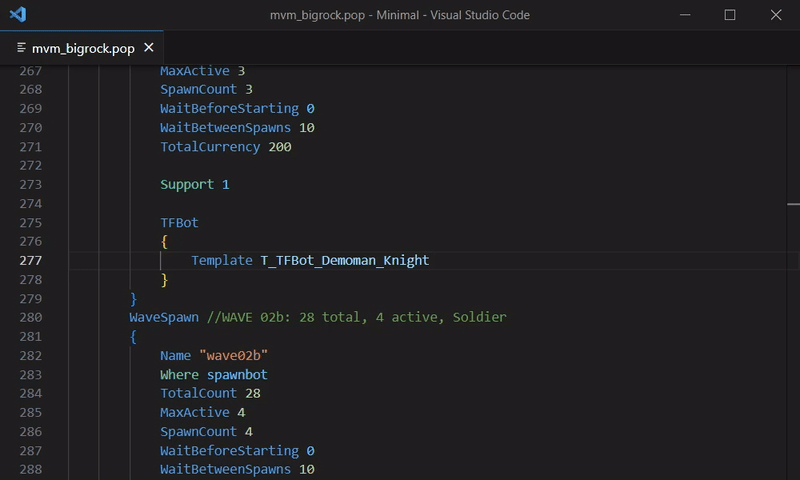
Task: Minimize the Visual Studio Code window
Action: [685, 15]
